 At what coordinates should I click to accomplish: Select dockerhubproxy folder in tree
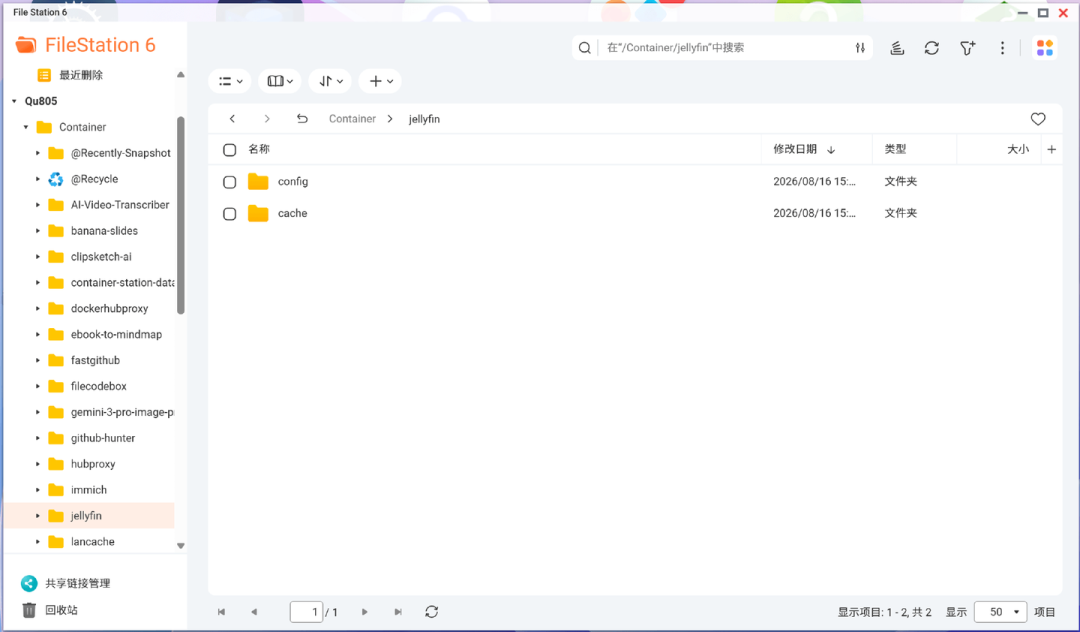[x=109, y=308]
